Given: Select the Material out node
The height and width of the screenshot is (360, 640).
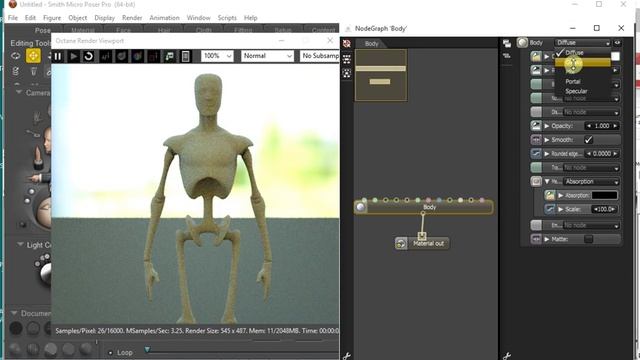Looking at the screenshot, I should (x=422, y=244).
